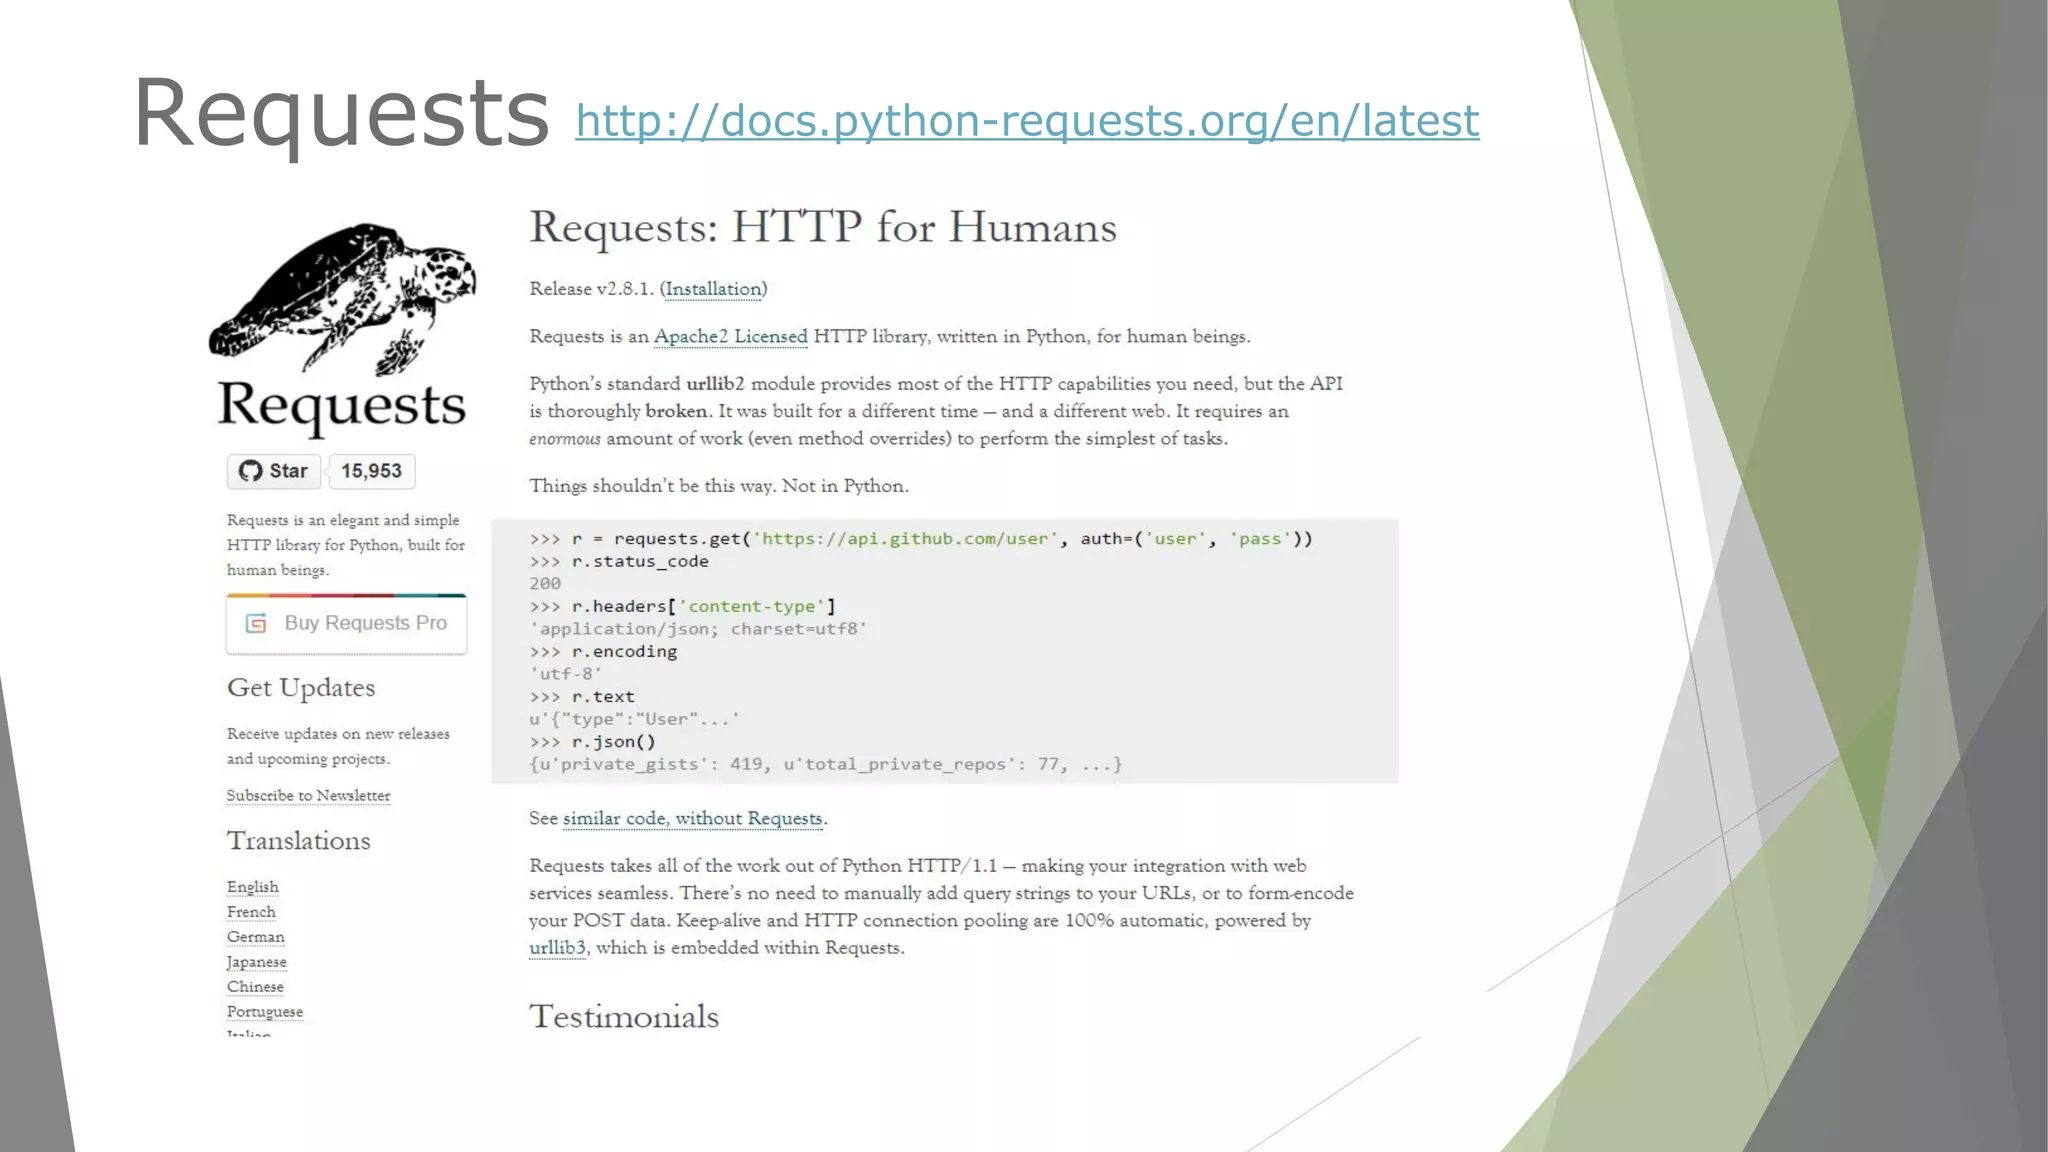Click the 'Requests: HTTP for Humans' heading

(823, 228)
